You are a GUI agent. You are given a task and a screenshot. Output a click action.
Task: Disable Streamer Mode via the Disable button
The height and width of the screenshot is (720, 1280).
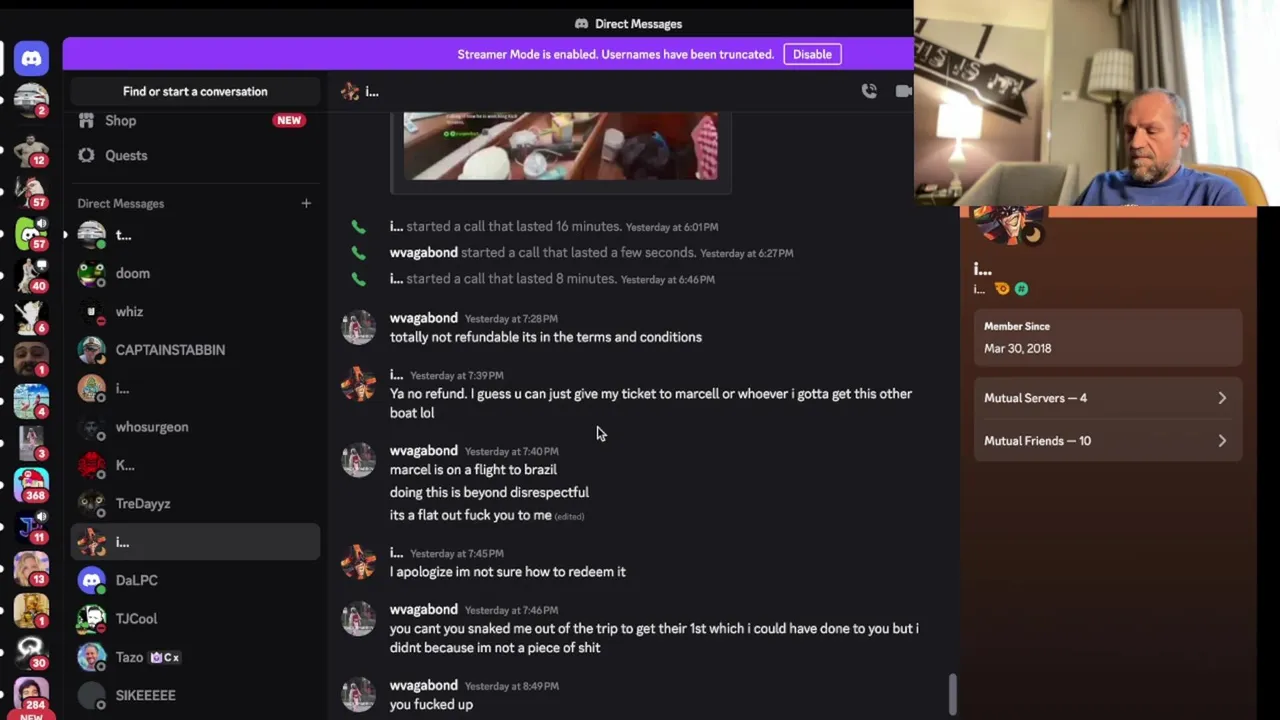[812, 54]
